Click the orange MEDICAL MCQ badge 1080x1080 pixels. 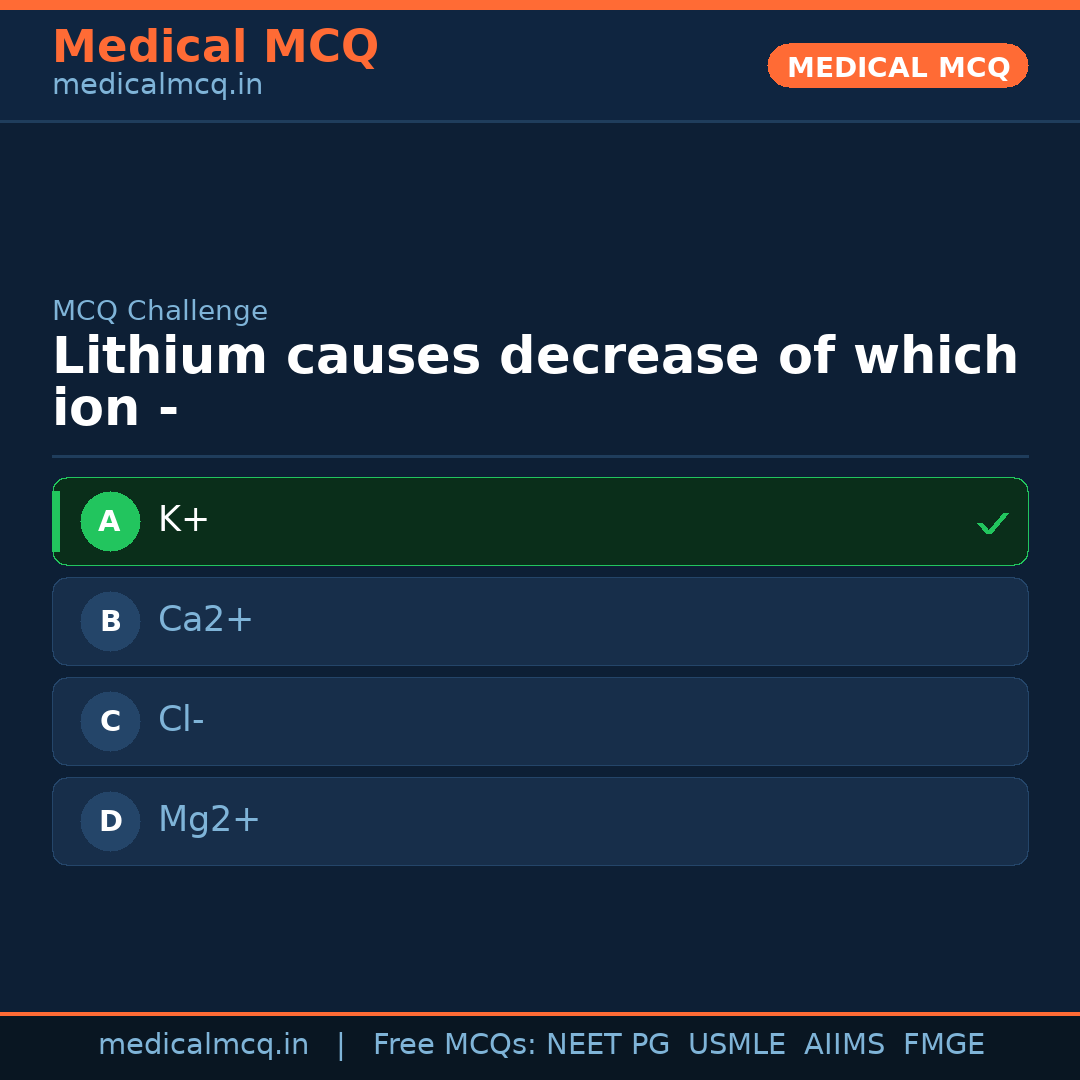coord(897,66)
